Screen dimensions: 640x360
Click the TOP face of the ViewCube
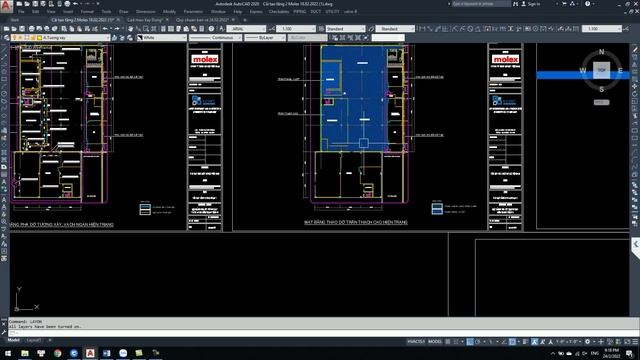(602, 70)
